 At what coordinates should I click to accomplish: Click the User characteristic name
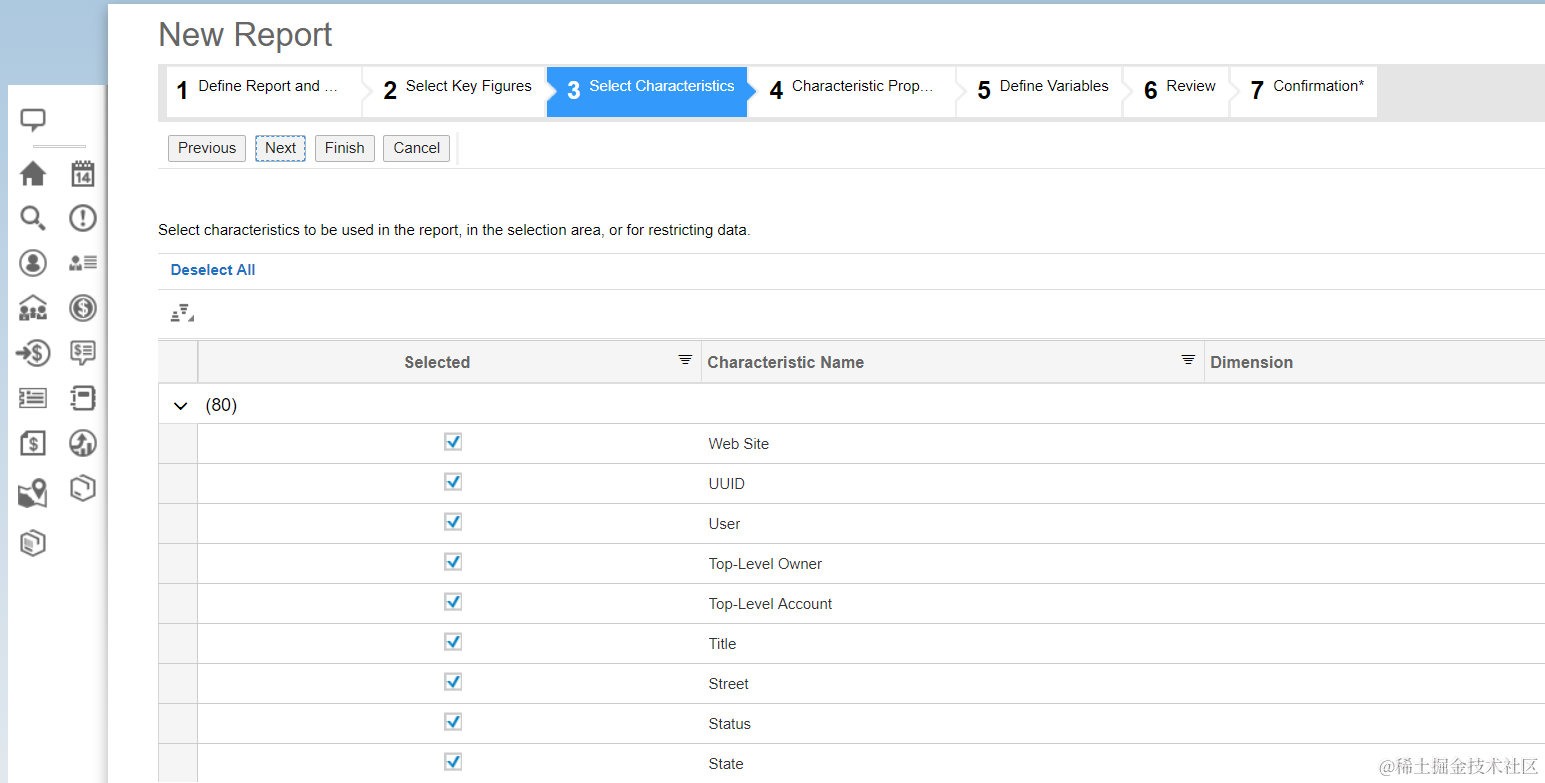click(x=725, y=524)
